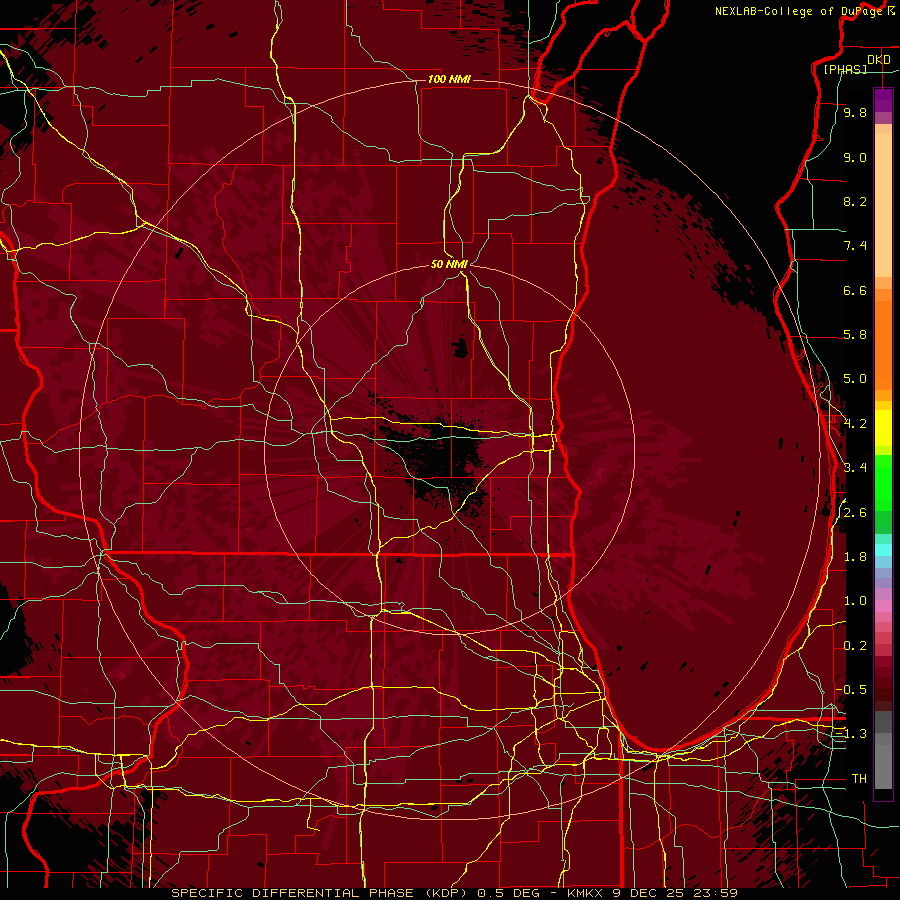Select the gray segment near TH
This screenshot has width=900, height=900.
coord(883,769)
